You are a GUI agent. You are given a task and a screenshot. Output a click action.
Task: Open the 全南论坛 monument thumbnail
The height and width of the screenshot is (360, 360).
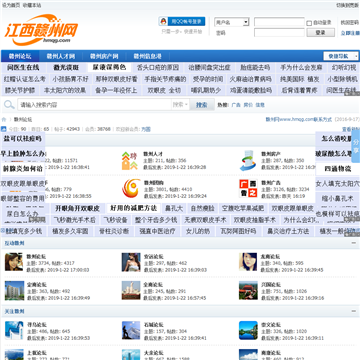pos(131,290)
